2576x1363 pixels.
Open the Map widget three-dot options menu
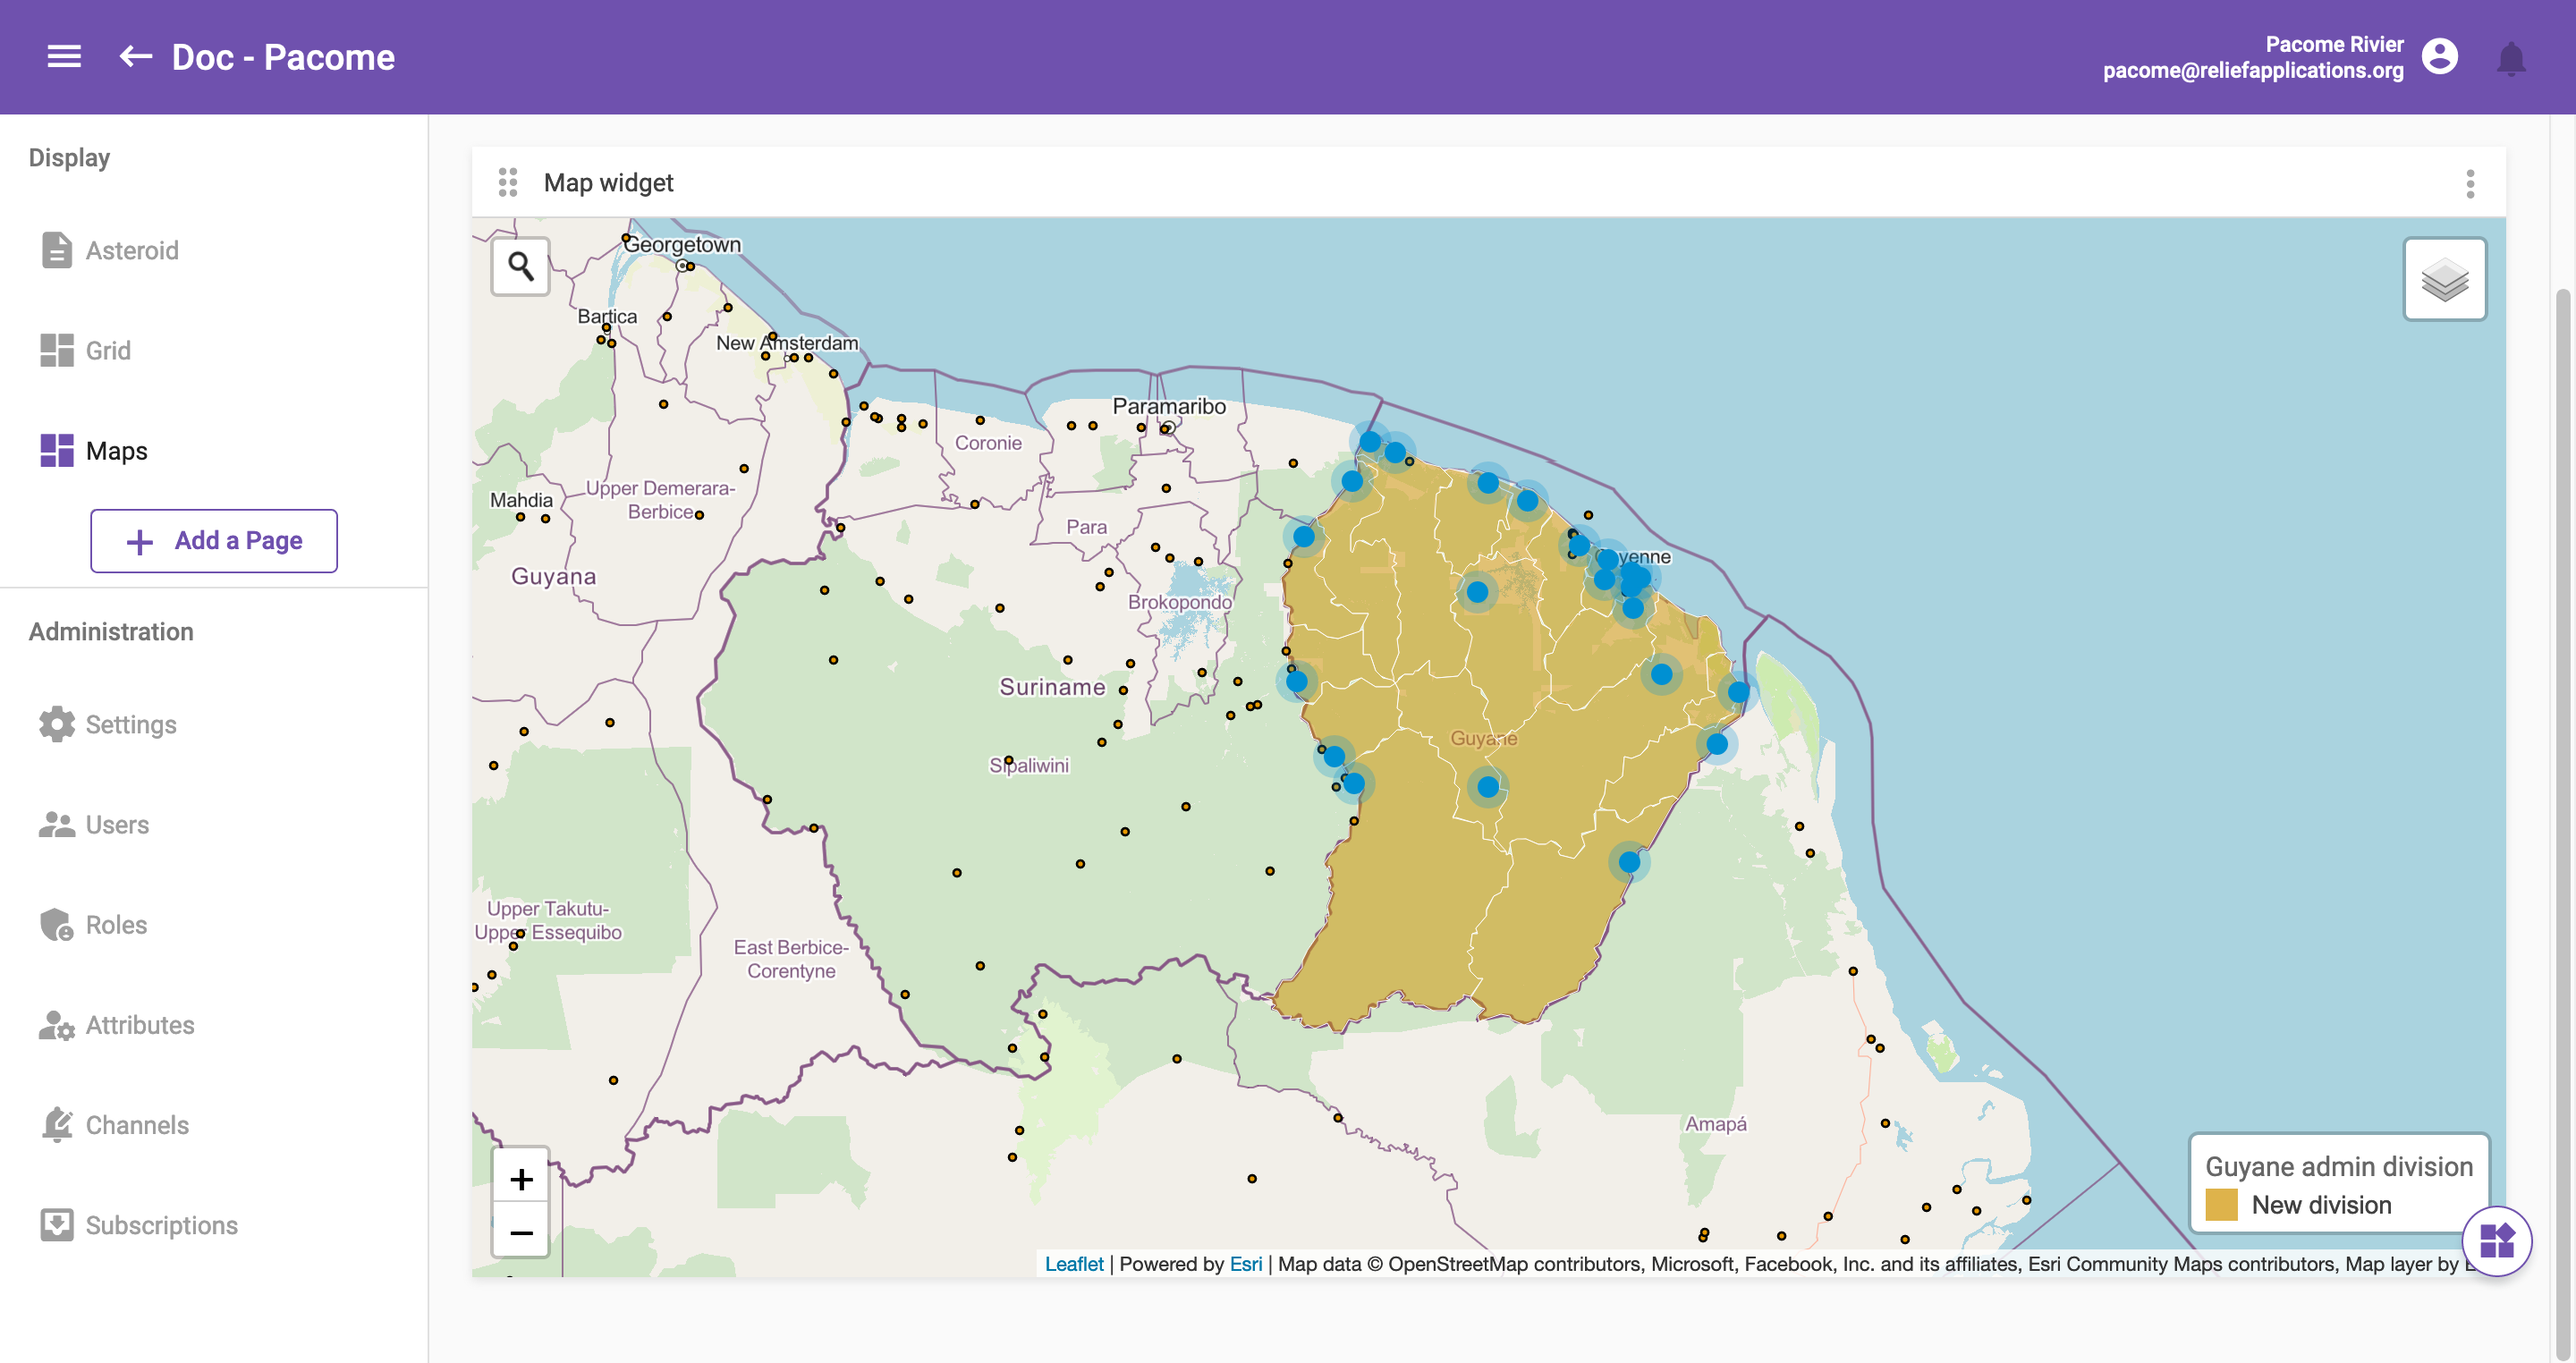2469,183
